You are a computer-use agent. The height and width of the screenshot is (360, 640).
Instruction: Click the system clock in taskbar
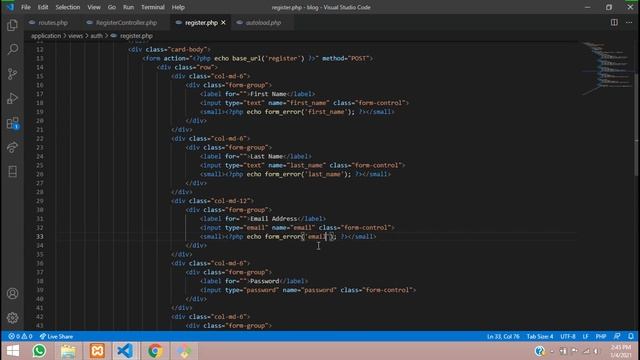click(620, 351)
